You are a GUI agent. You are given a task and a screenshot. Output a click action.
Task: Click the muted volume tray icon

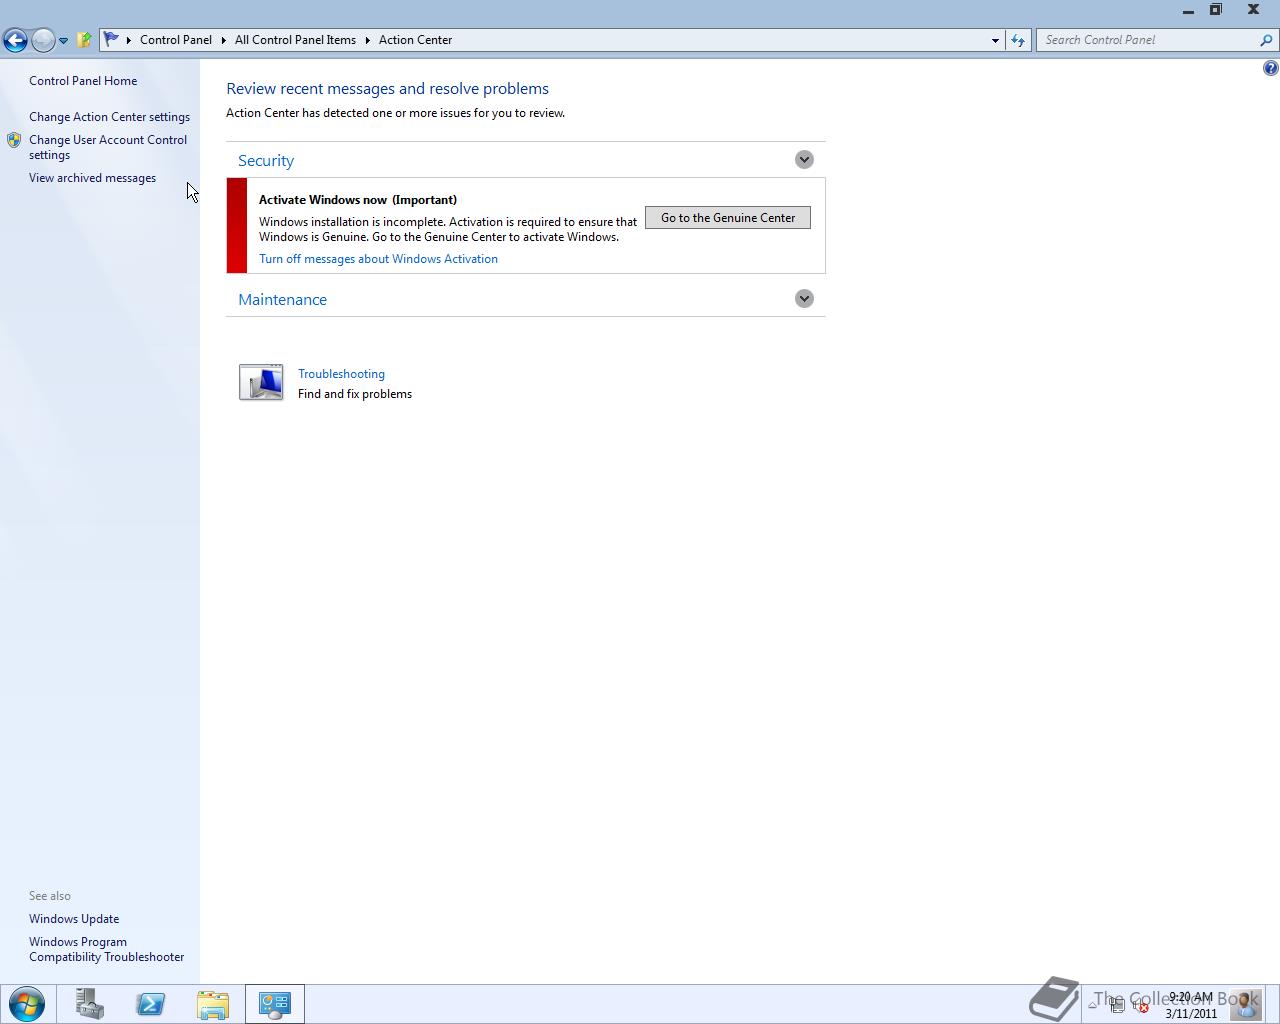tap(1140, 1005)
